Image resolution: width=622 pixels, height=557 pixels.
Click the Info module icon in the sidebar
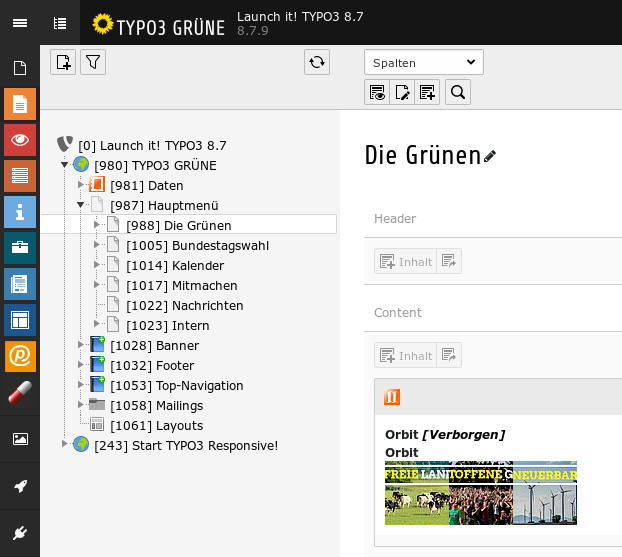tap(19, 211)
